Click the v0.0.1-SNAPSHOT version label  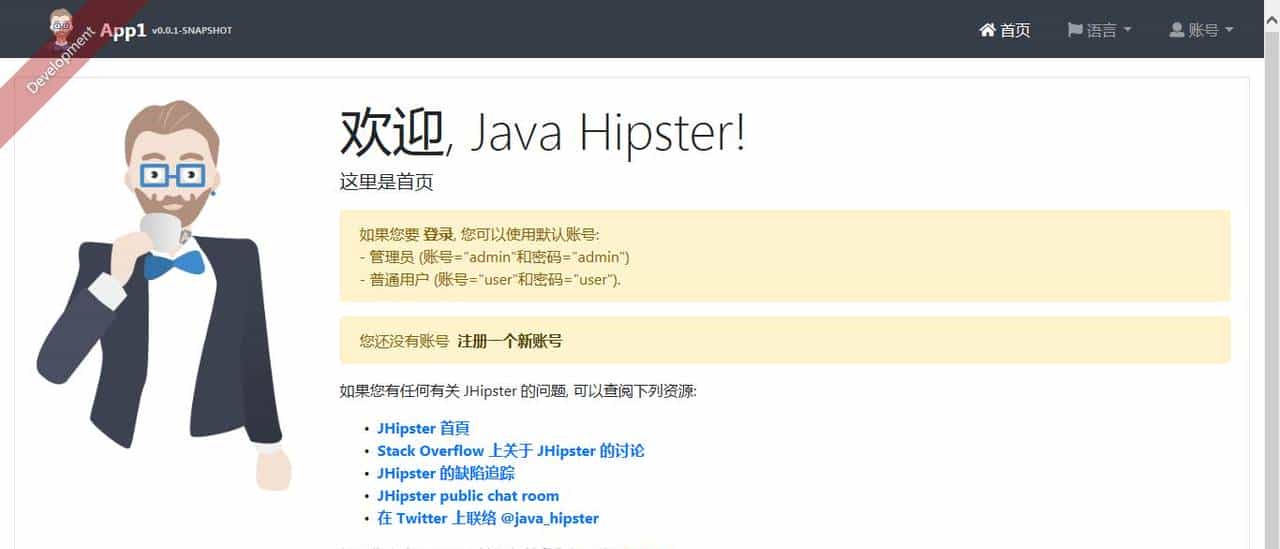click(192, 31)
